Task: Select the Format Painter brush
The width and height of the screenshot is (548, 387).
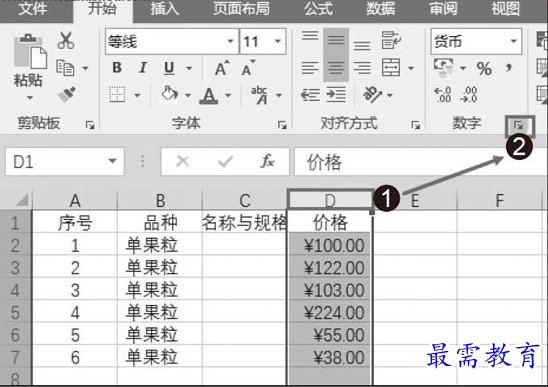Action: [66, 94]
